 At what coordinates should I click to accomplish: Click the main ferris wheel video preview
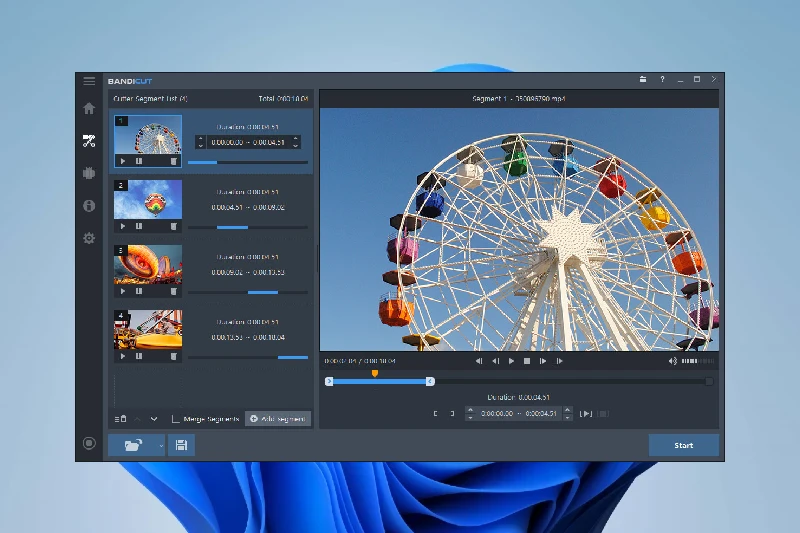(519, 229)
